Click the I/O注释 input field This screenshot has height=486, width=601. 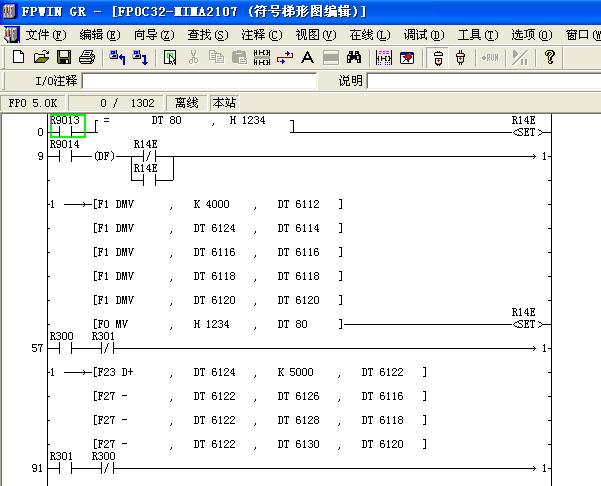(200, 80)
